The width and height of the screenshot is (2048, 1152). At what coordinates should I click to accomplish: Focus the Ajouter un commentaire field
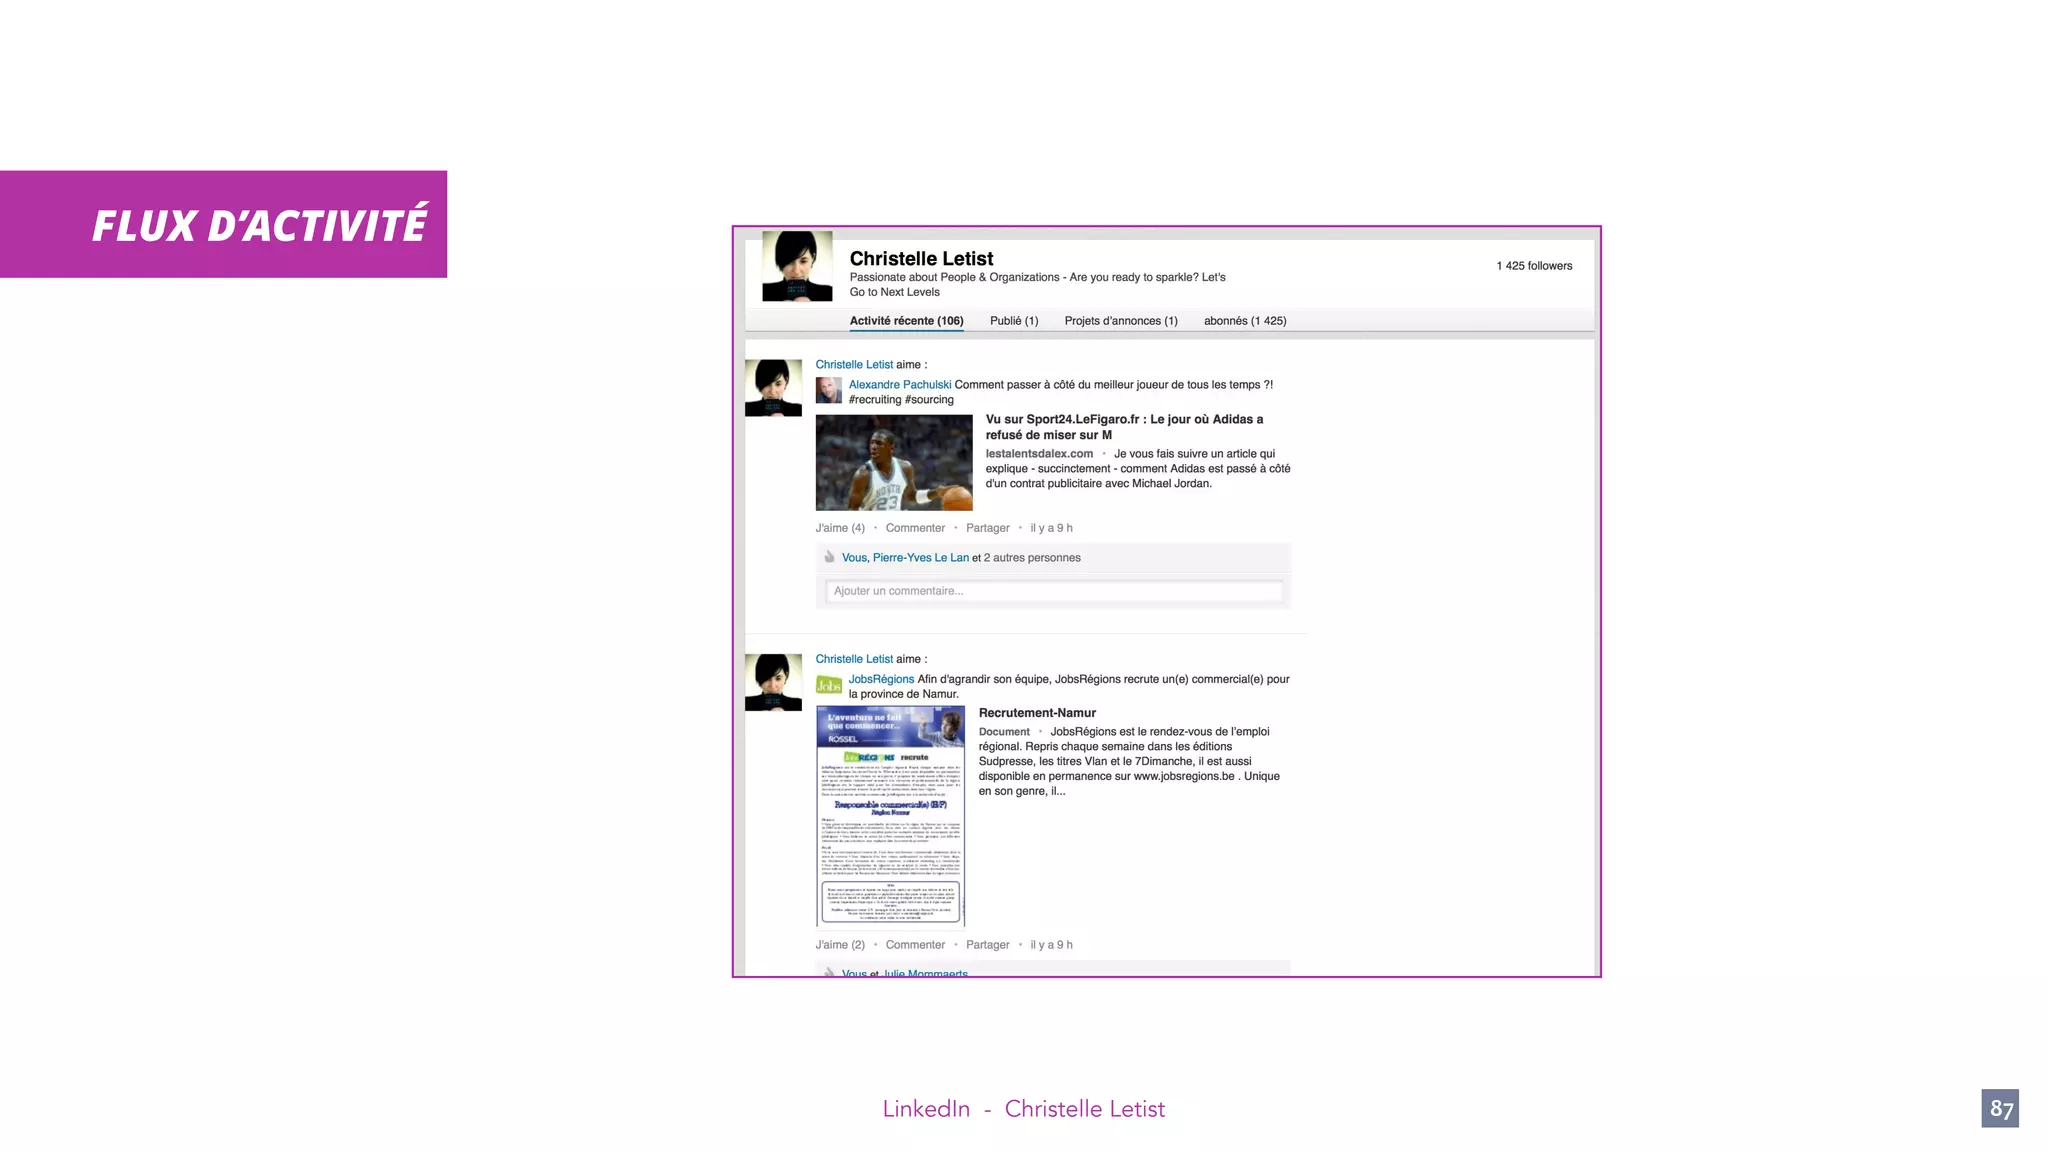coord(1054,591)
